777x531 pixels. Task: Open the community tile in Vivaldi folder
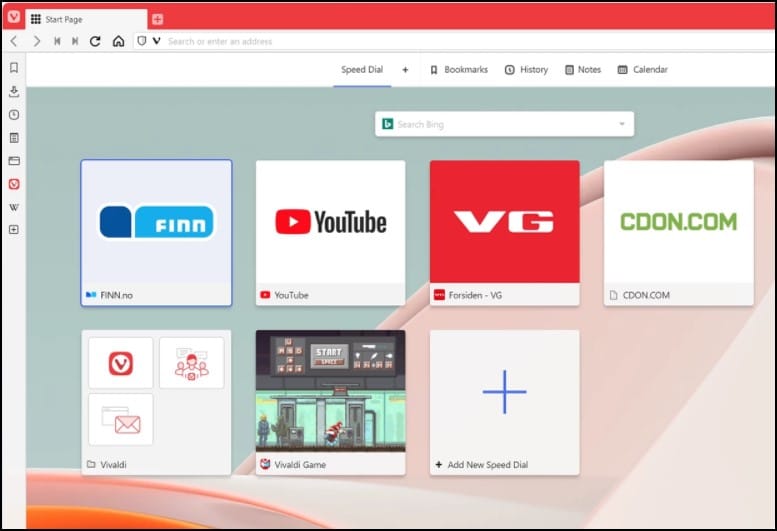click(192, 363)
